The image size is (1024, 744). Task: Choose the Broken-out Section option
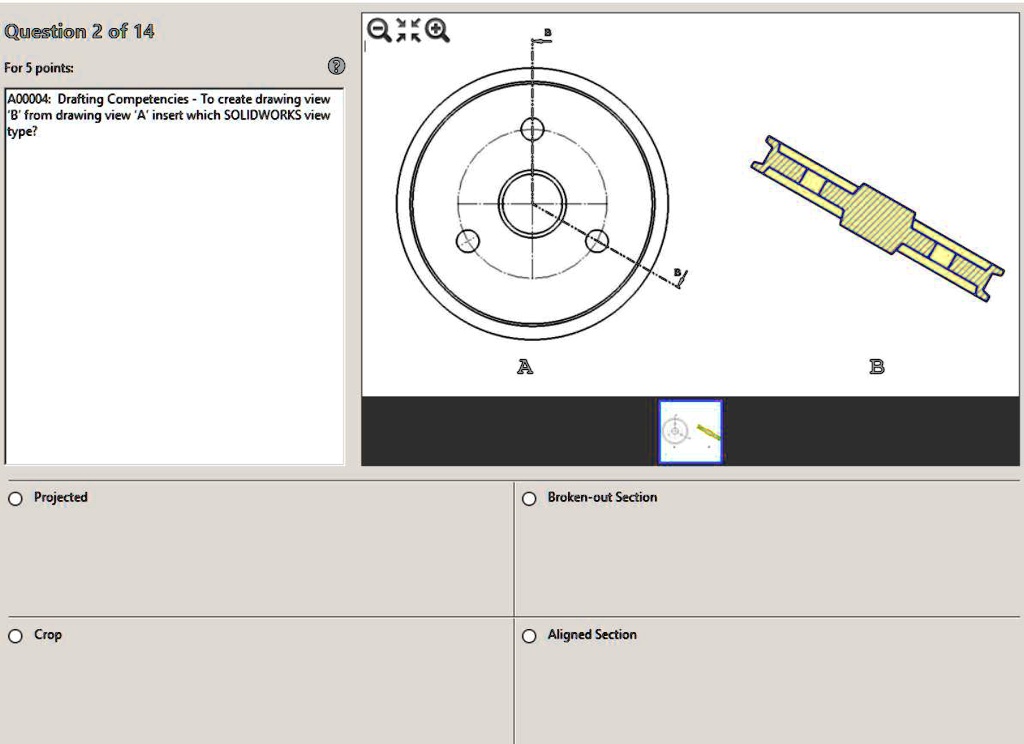[529, 498]
